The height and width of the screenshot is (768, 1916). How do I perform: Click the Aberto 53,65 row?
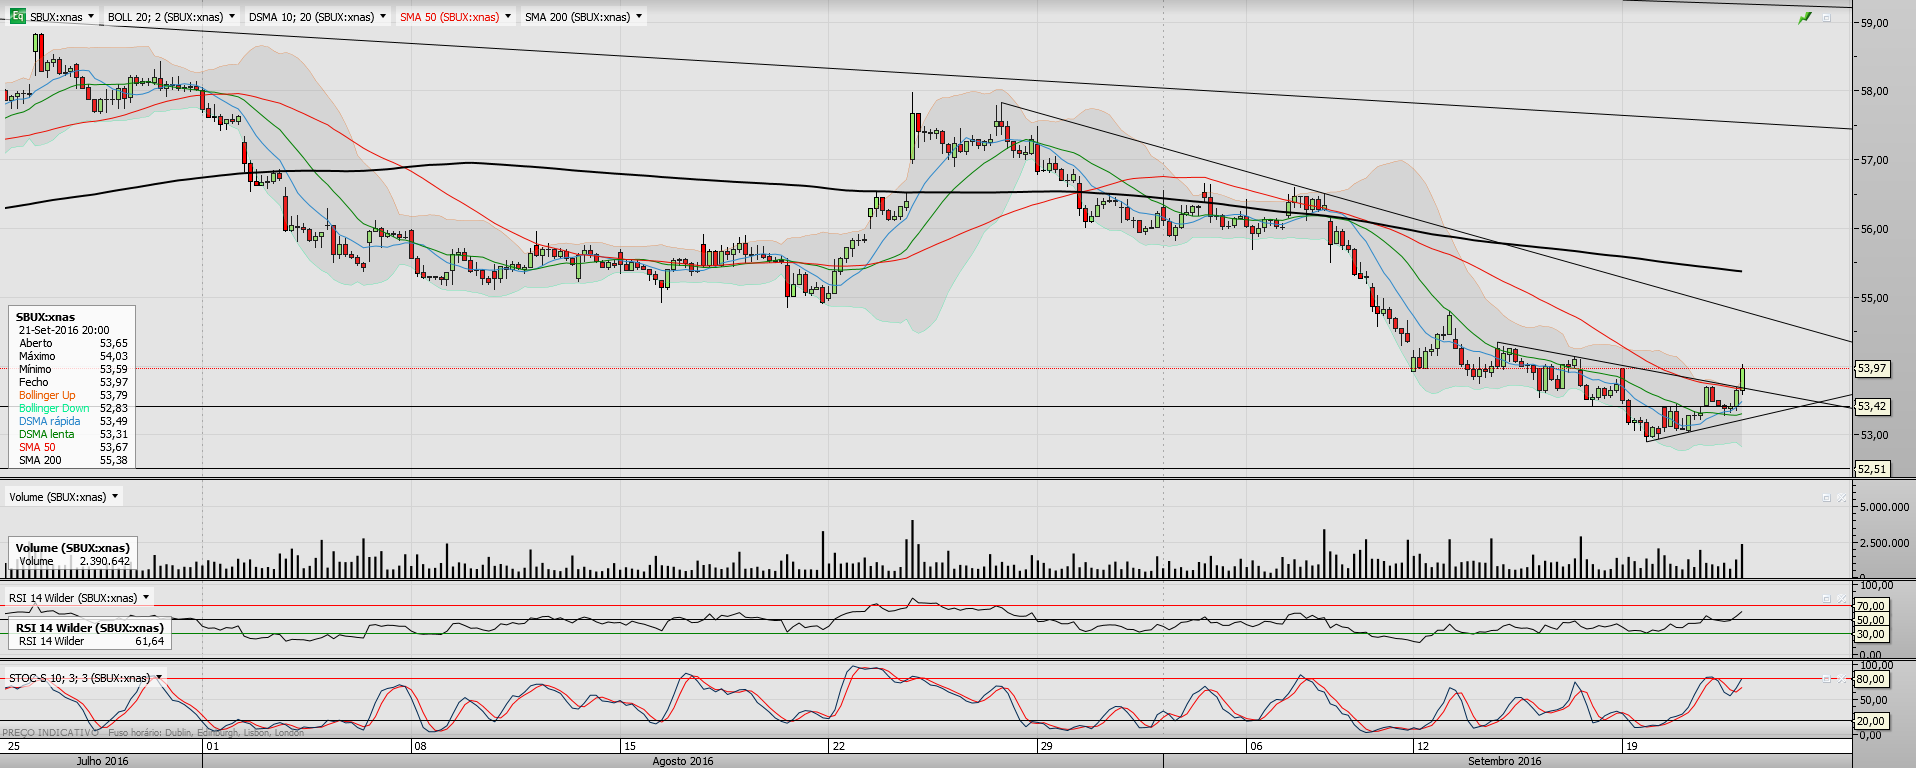(73, 343)
